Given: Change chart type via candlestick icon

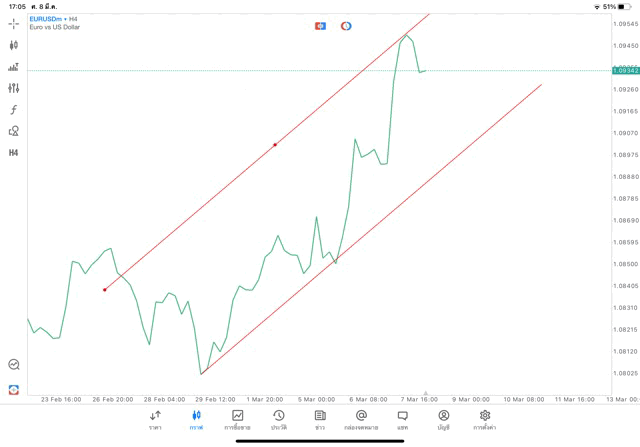Looking at the screenshot, I should click(x=14, y=45).
